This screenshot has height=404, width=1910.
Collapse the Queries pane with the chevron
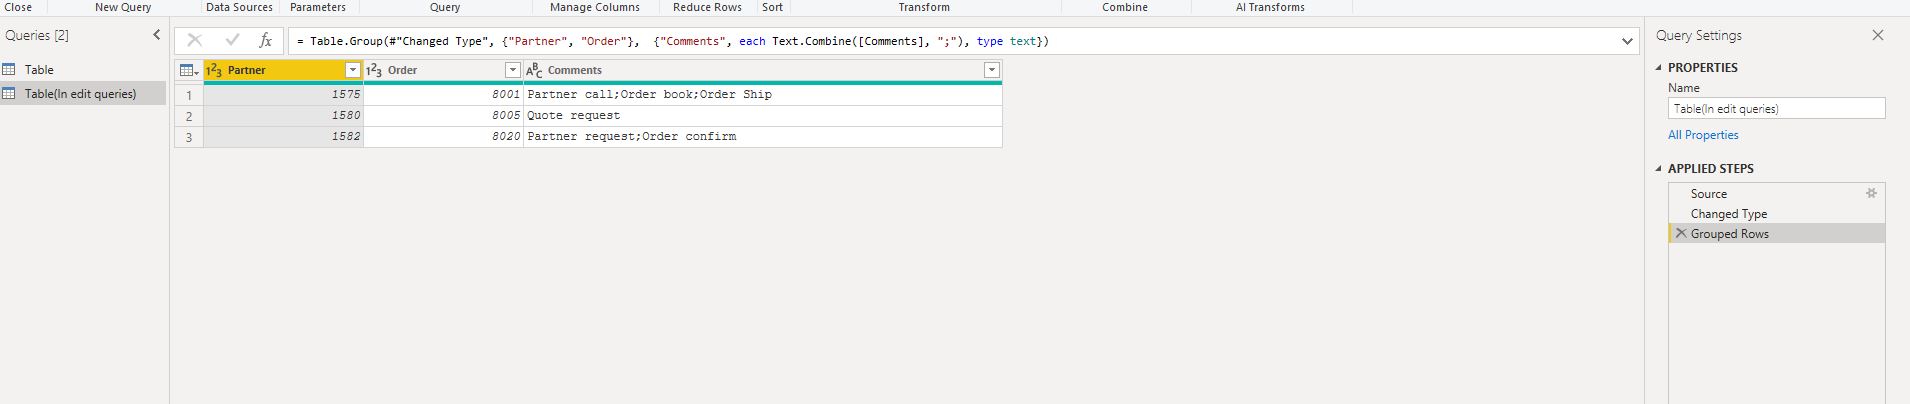tap(156, 35)
